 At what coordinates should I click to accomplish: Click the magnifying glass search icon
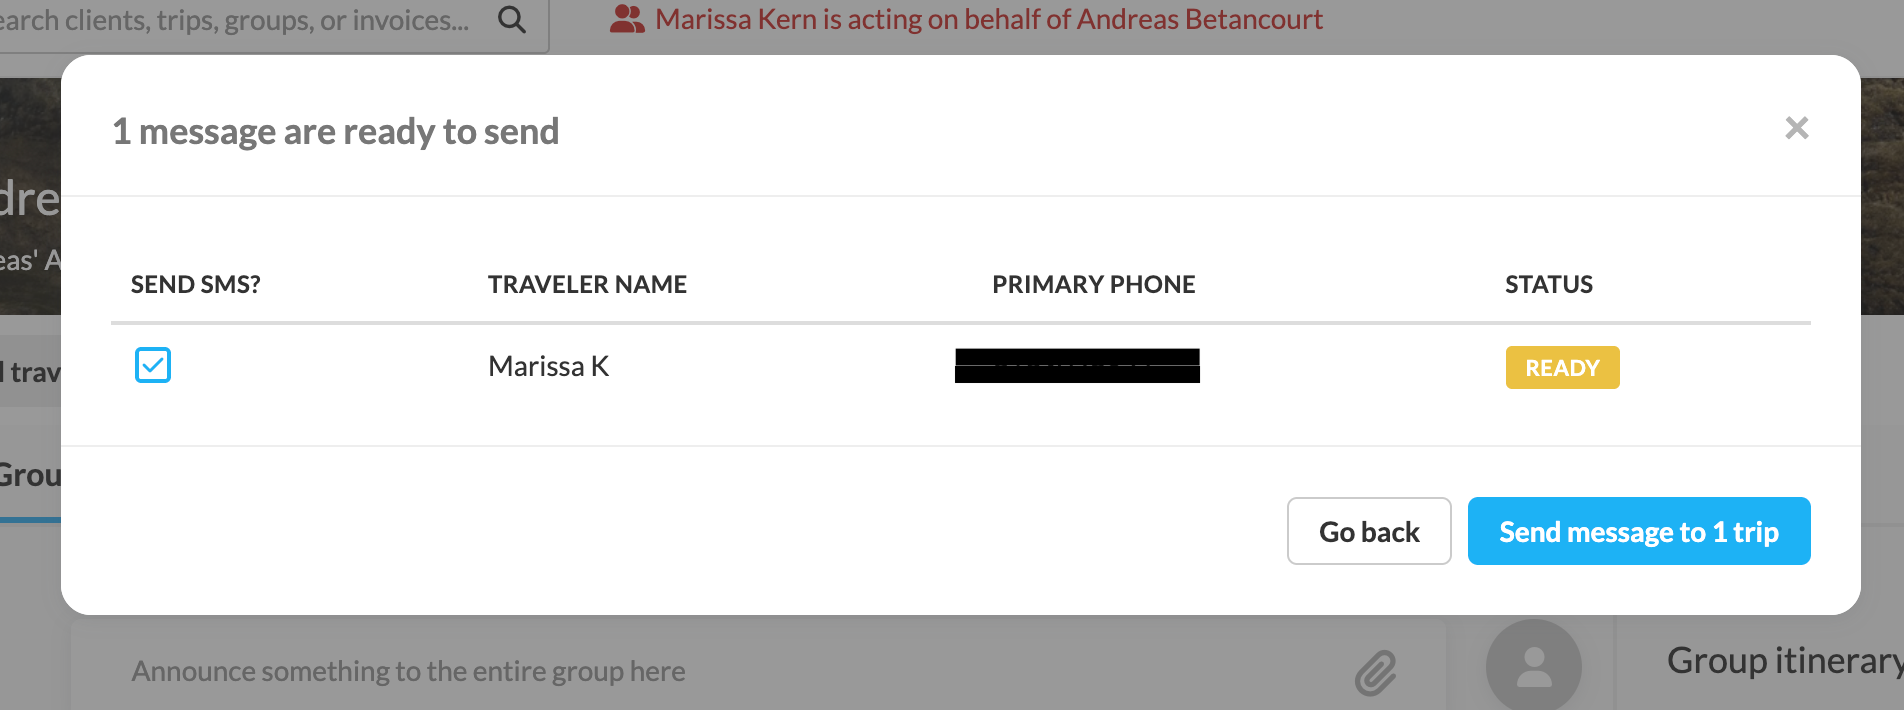pos(511,19)
